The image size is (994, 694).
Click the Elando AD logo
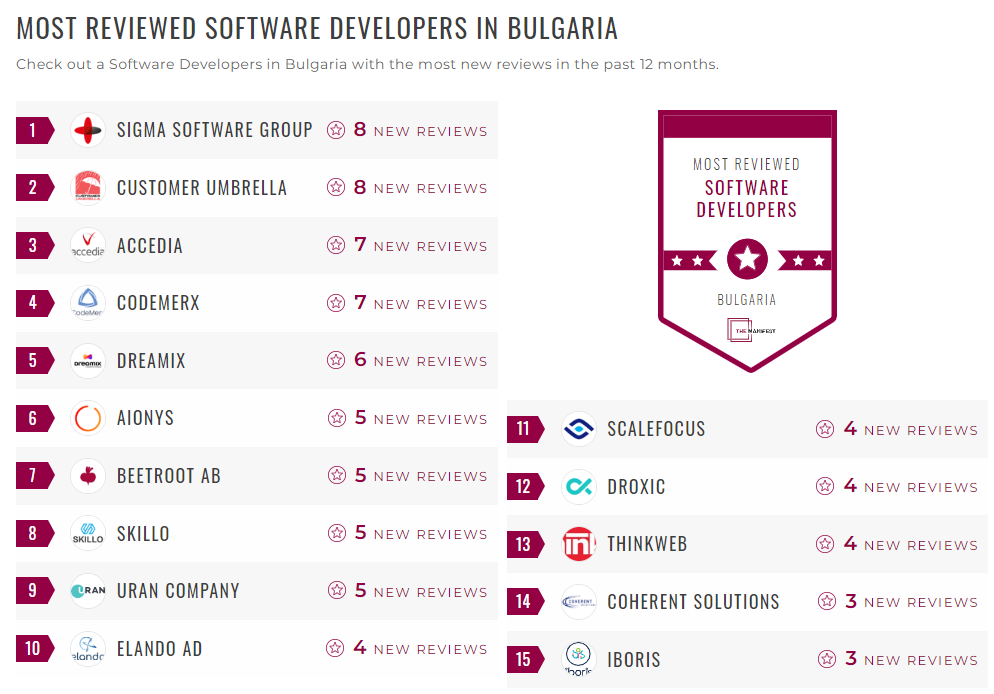pyautogui.click(x=87, y=648)
